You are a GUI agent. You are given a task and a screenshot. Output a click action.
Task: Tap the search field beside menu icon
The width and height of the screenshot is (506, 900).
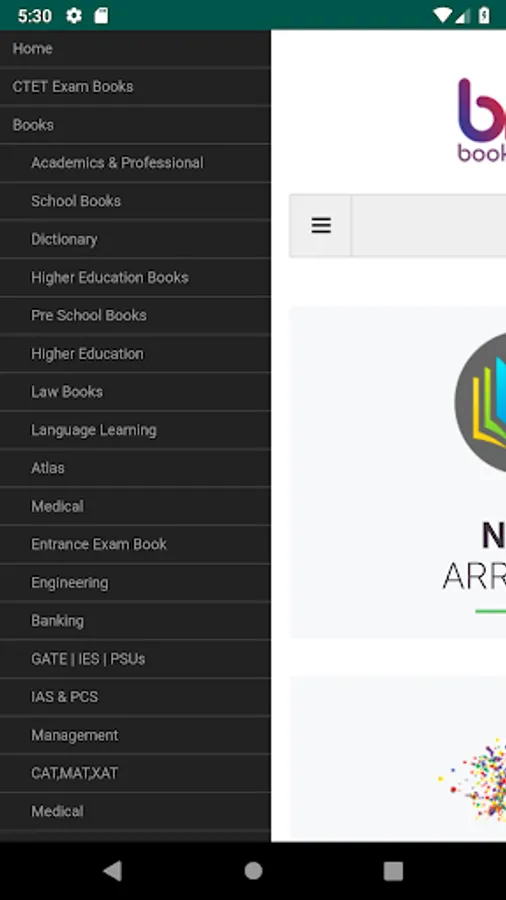coord(429,225)
